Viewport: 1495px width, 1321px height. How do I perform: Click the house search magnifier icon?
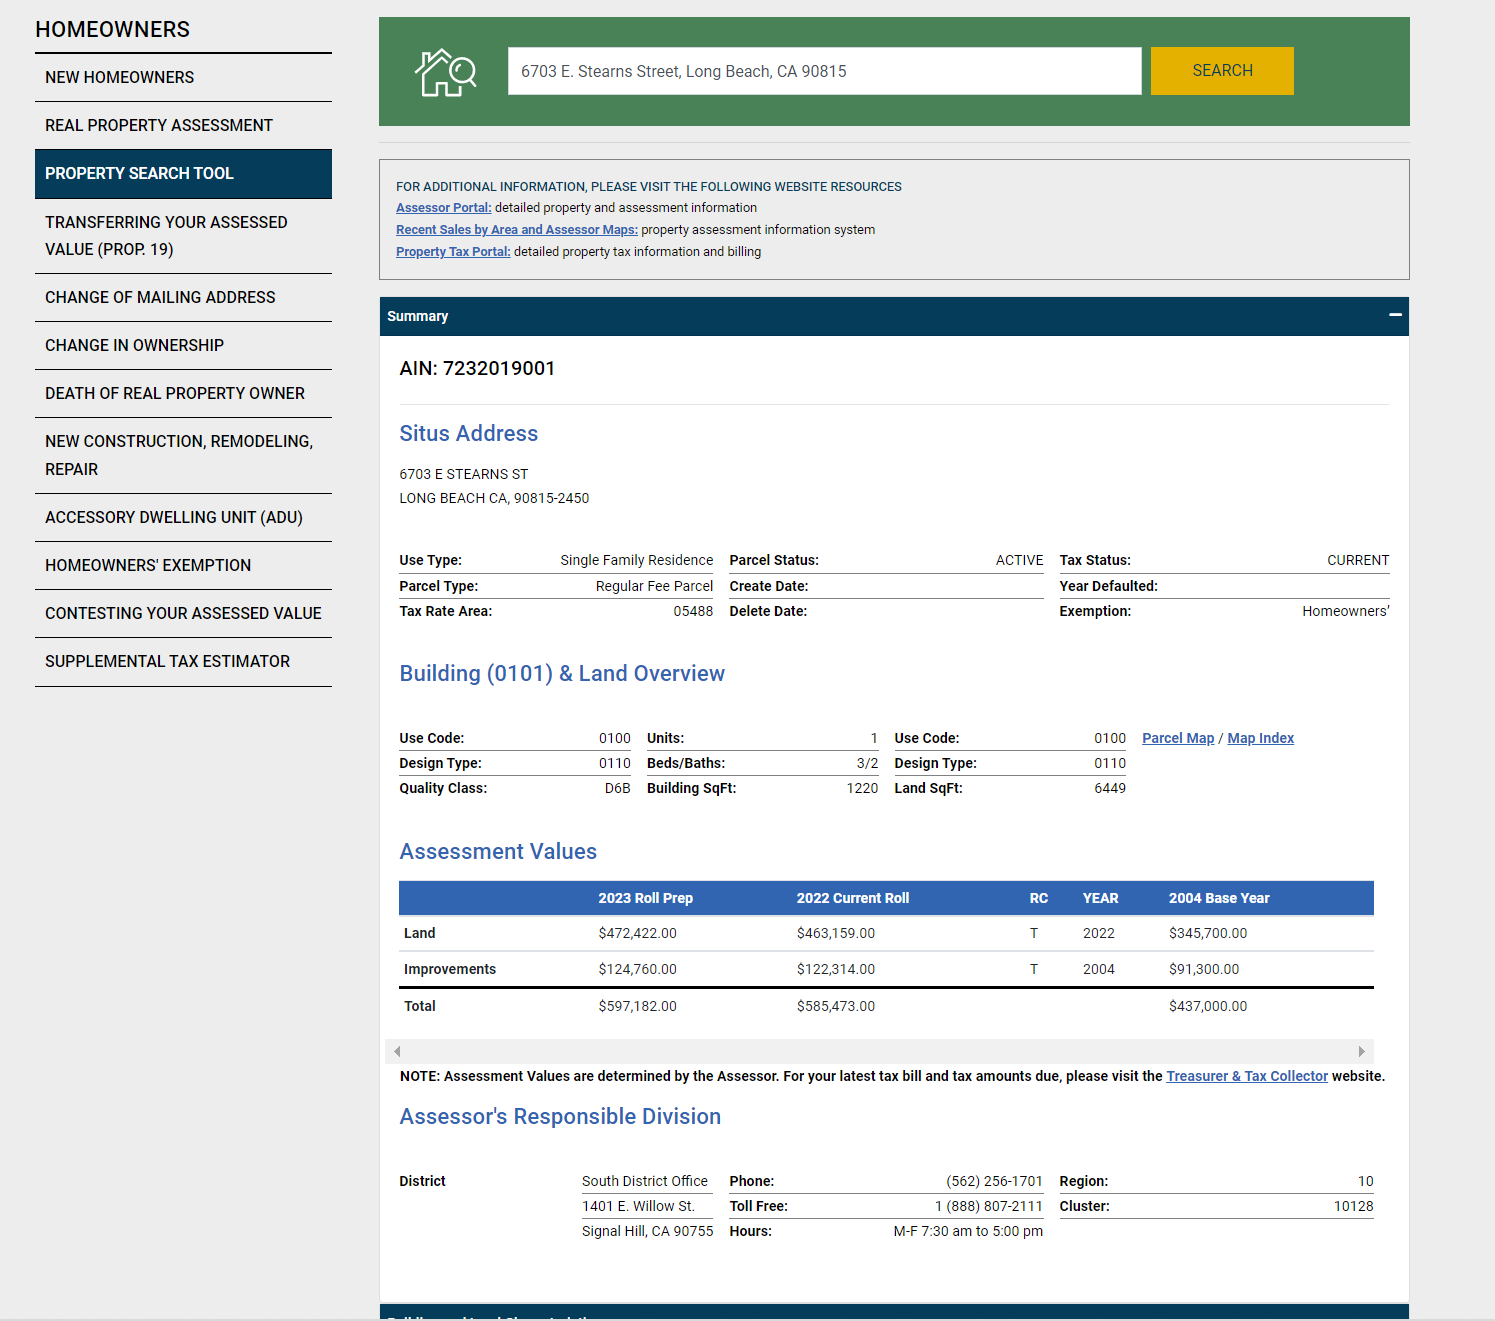click(446, 72)
